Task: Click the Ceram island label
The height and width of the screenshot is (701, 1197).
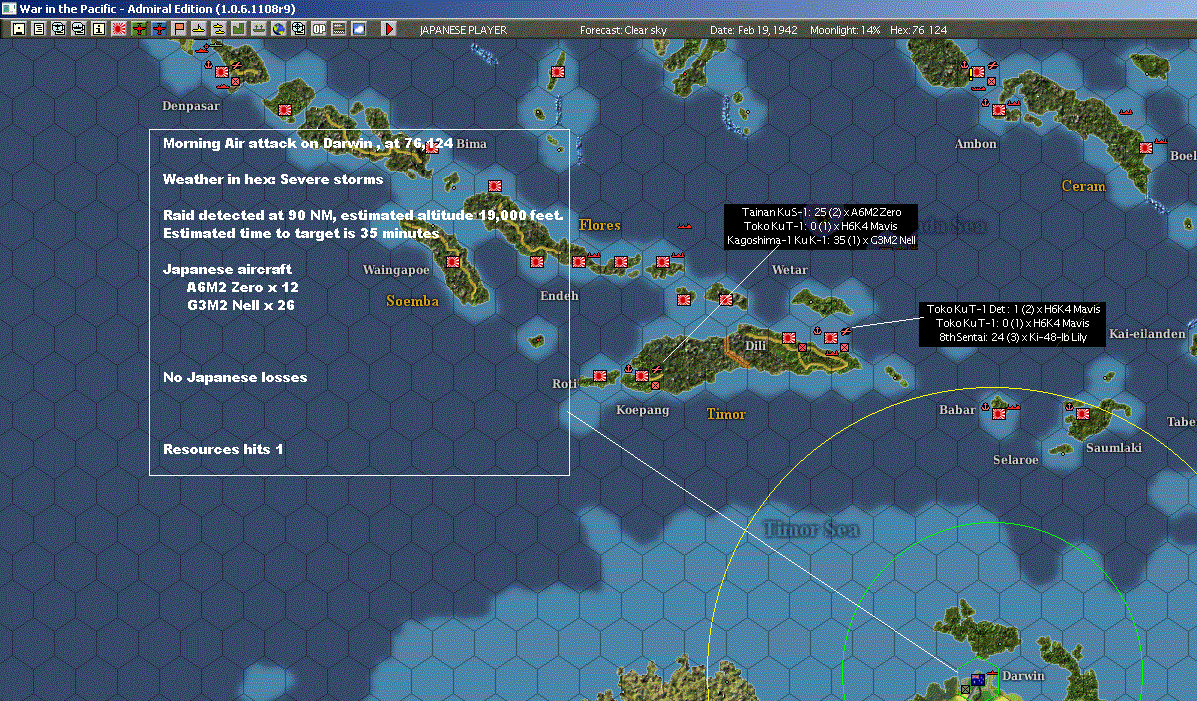Action: coord(1083,186)
